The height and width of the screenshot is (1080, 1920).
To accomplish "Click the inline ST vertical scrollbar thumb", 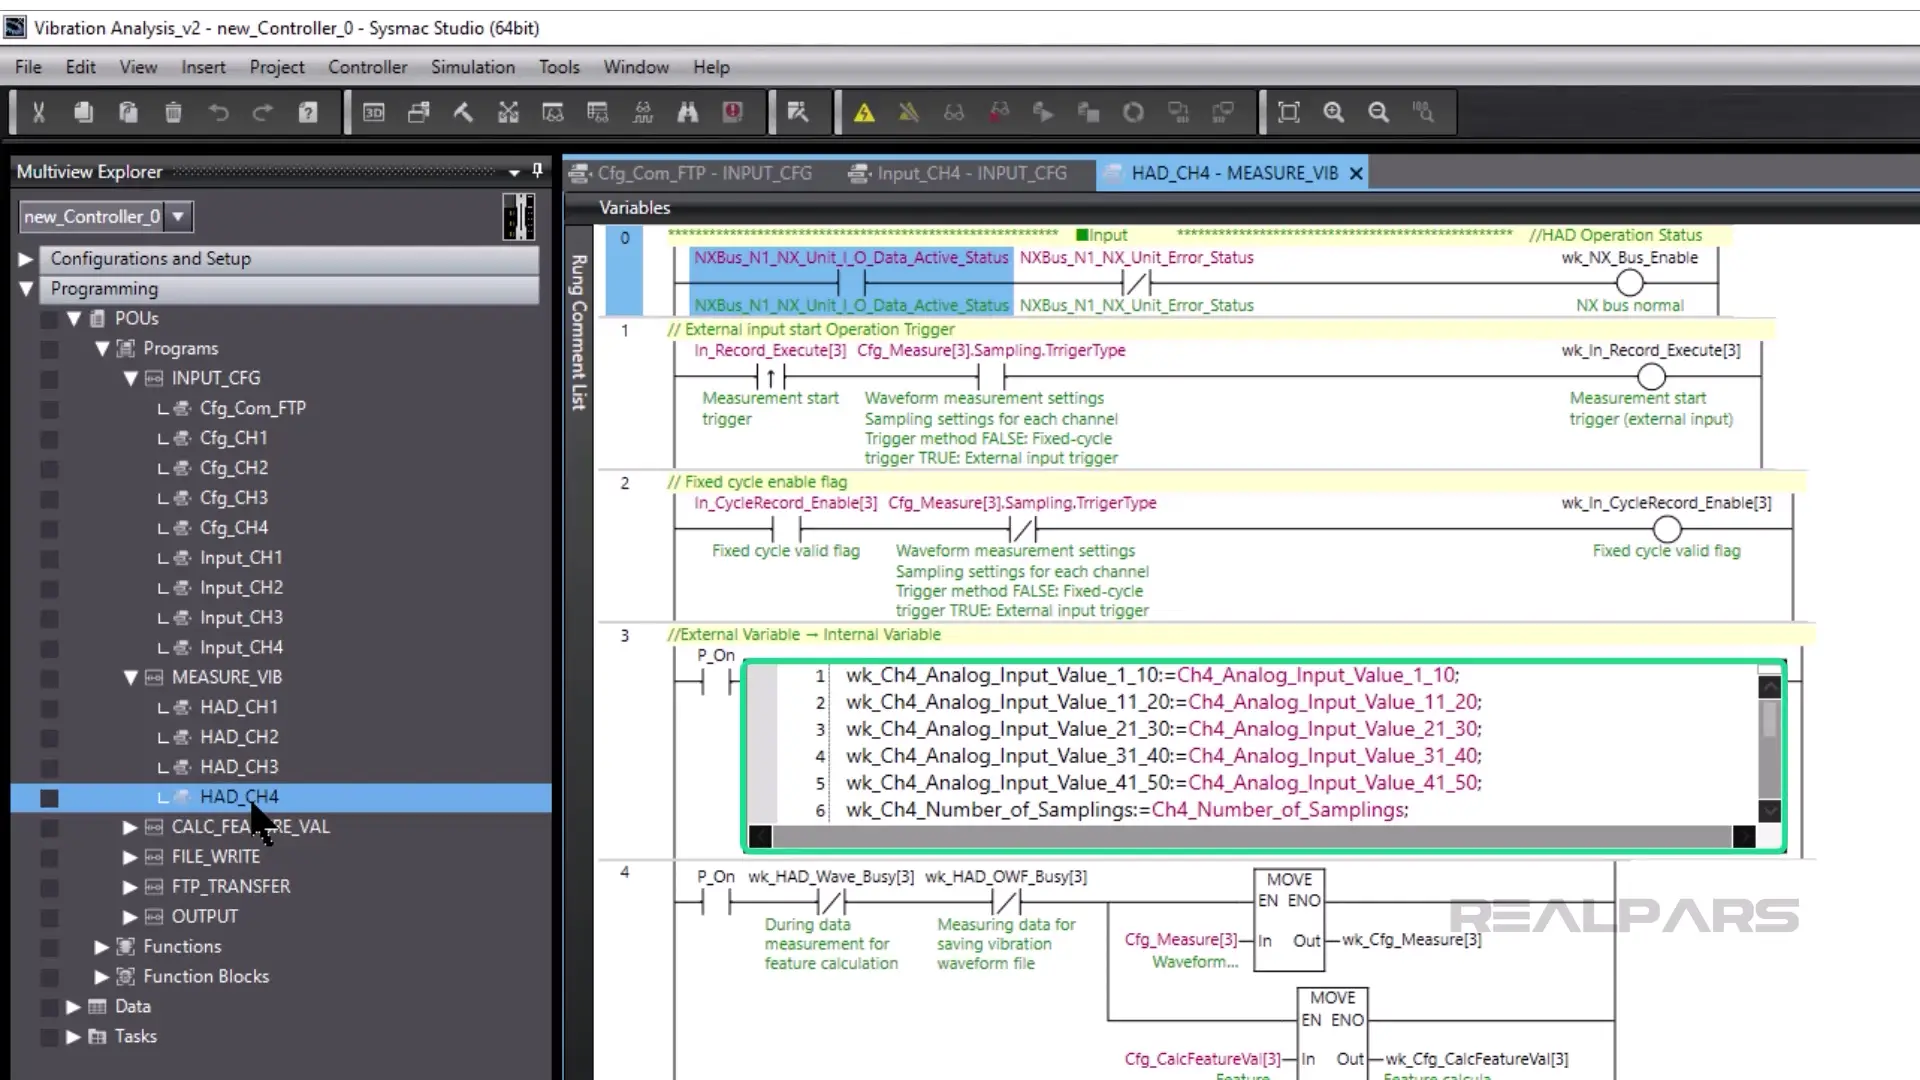I will (x=1769, y=720).
